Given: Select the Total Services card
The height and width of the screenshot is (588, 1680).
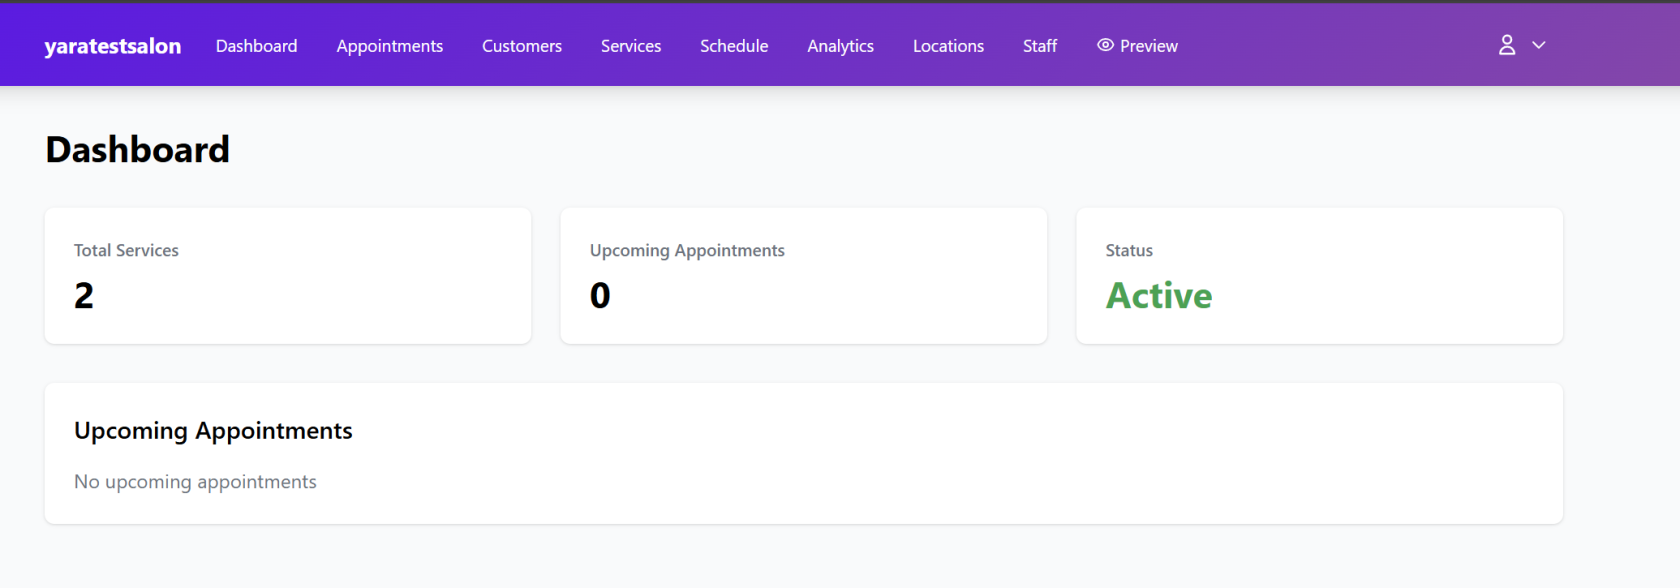Looking at the screenshot, I should tap(288, 276).
